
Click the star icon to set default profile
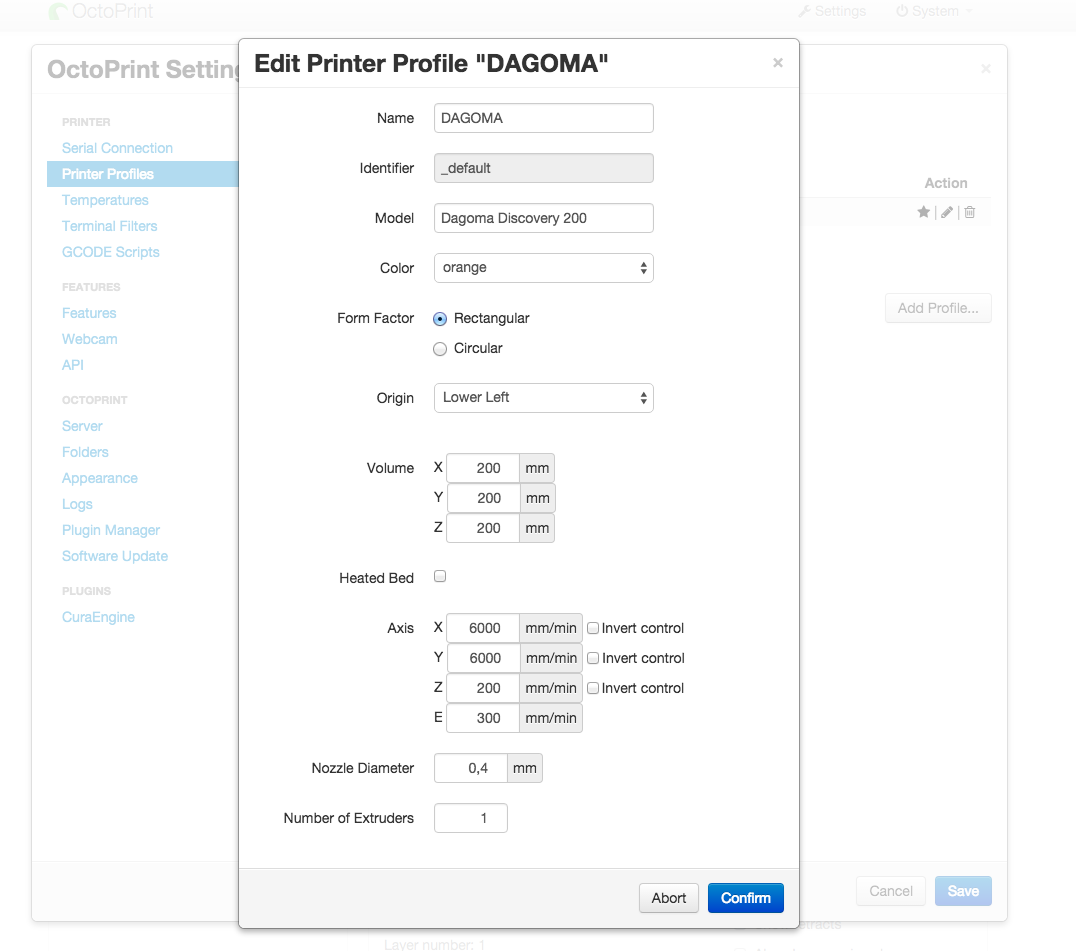924,212
